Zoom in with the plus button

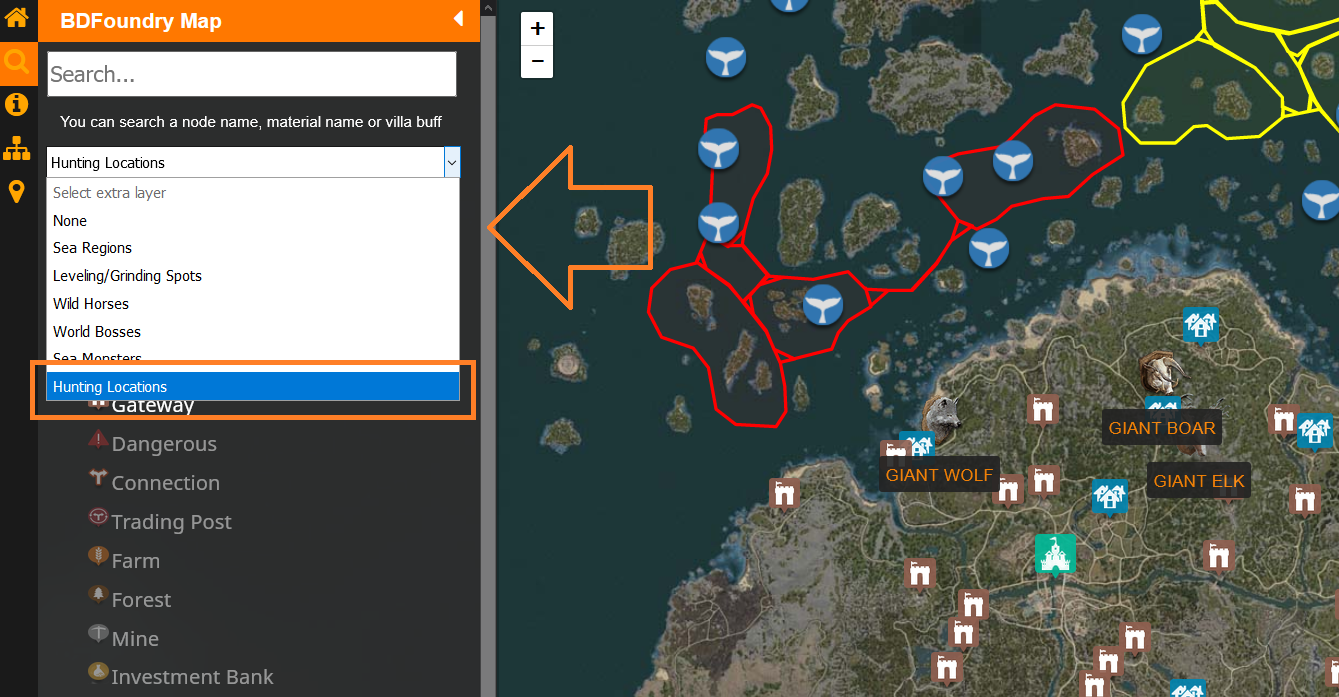(x=538, y=29)
